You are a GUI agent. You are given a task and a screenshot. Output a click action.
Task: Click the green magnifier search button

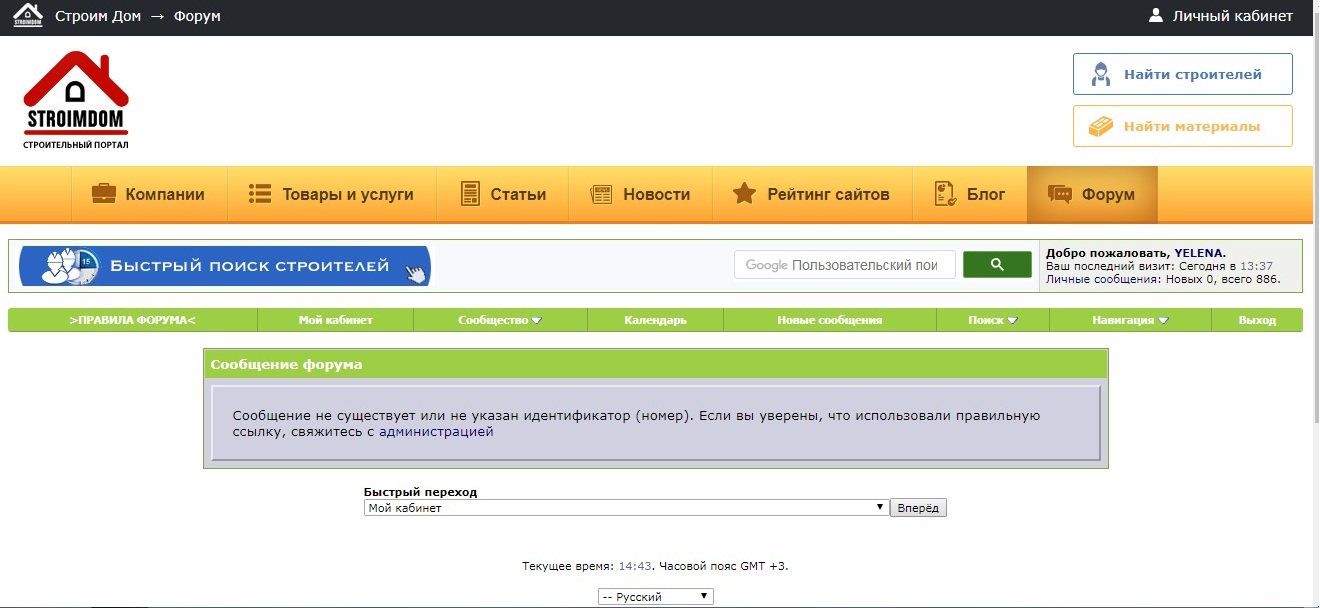pyautogui.click(x=997, y=265)
